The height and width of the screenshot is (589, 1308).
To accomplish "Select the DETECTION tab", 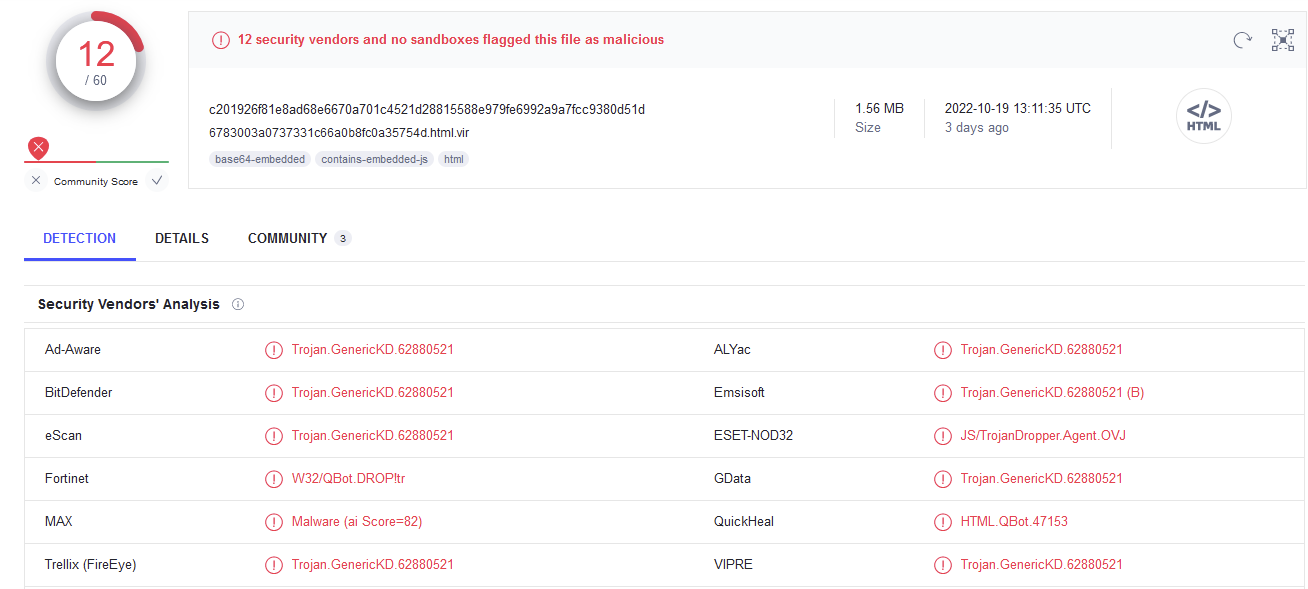I will (80, 238).
